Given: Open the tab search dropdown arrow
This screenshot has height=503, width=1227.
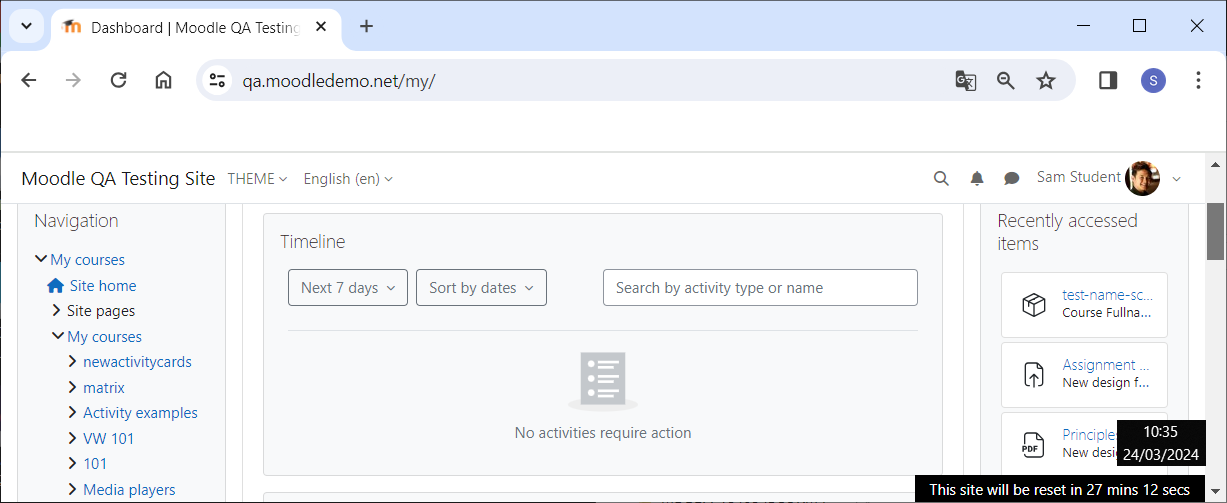Looking at the screenshot, I should pos(27,27).
